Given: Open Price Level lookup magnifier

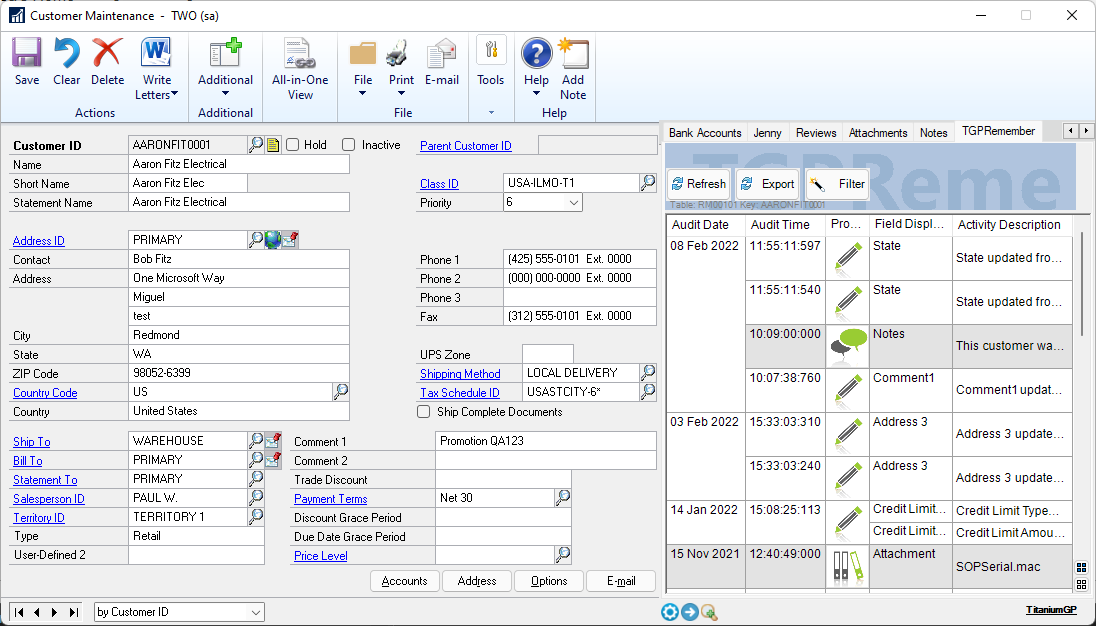Looking at the screenshot, I should point(563,555).
